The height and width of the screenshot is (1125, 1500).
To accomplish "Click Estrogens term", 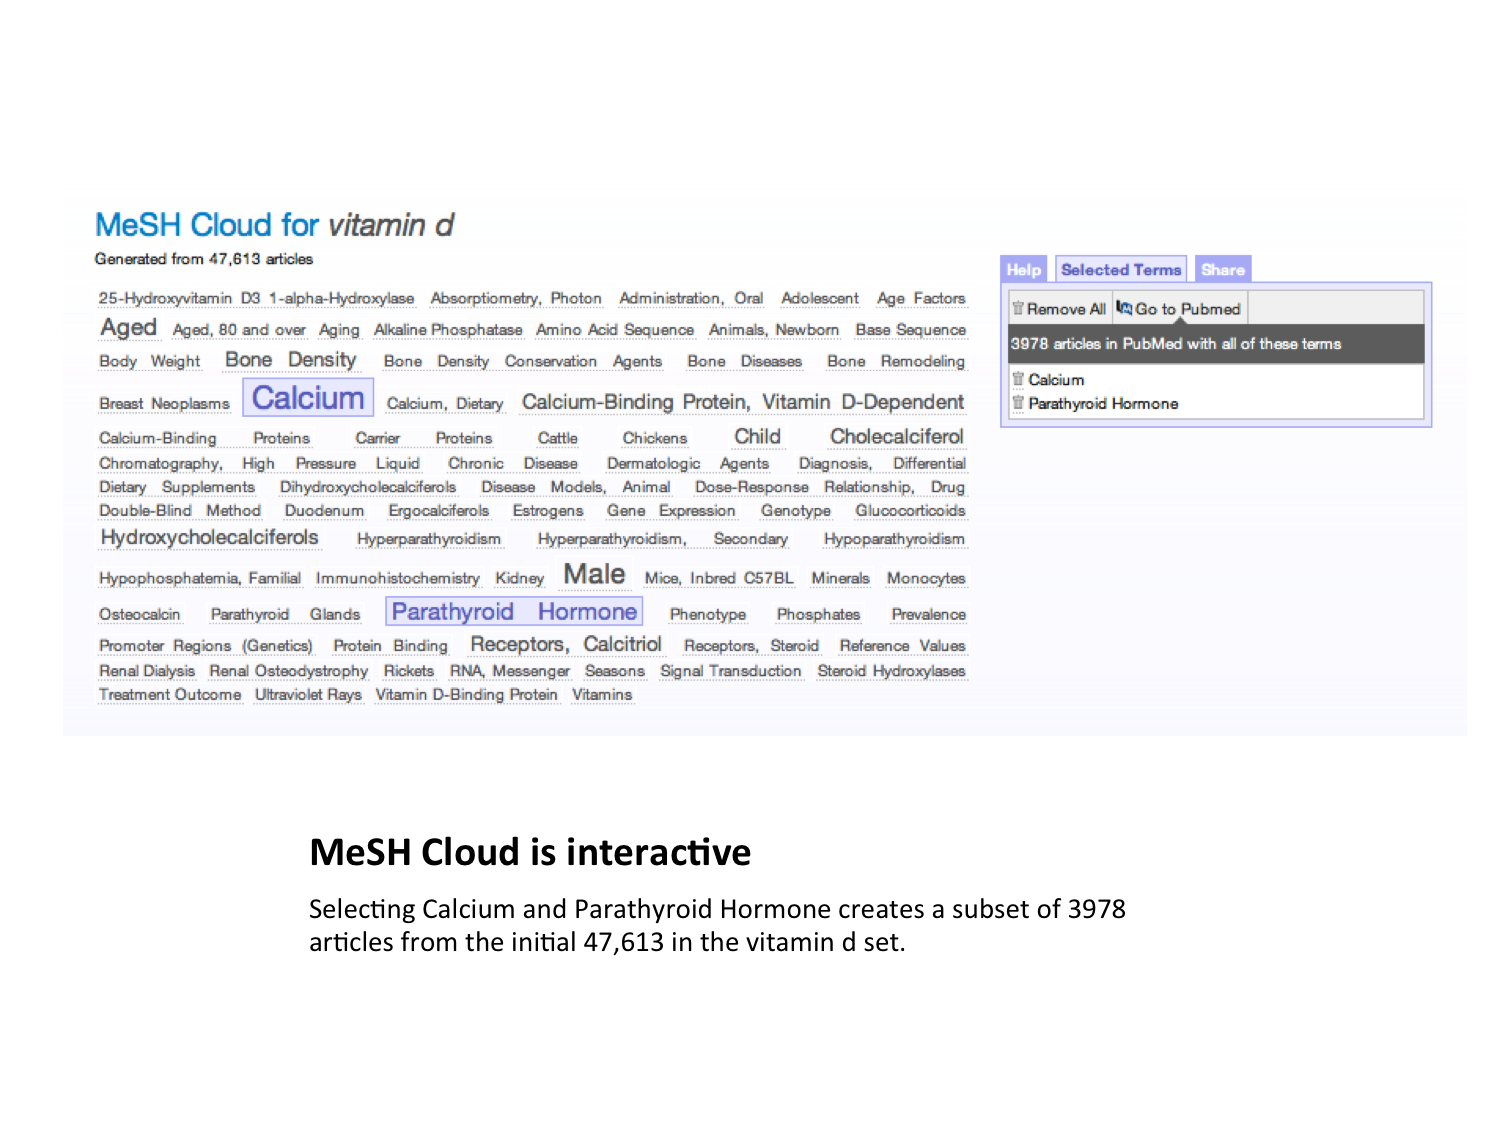I will pos(548,511).
